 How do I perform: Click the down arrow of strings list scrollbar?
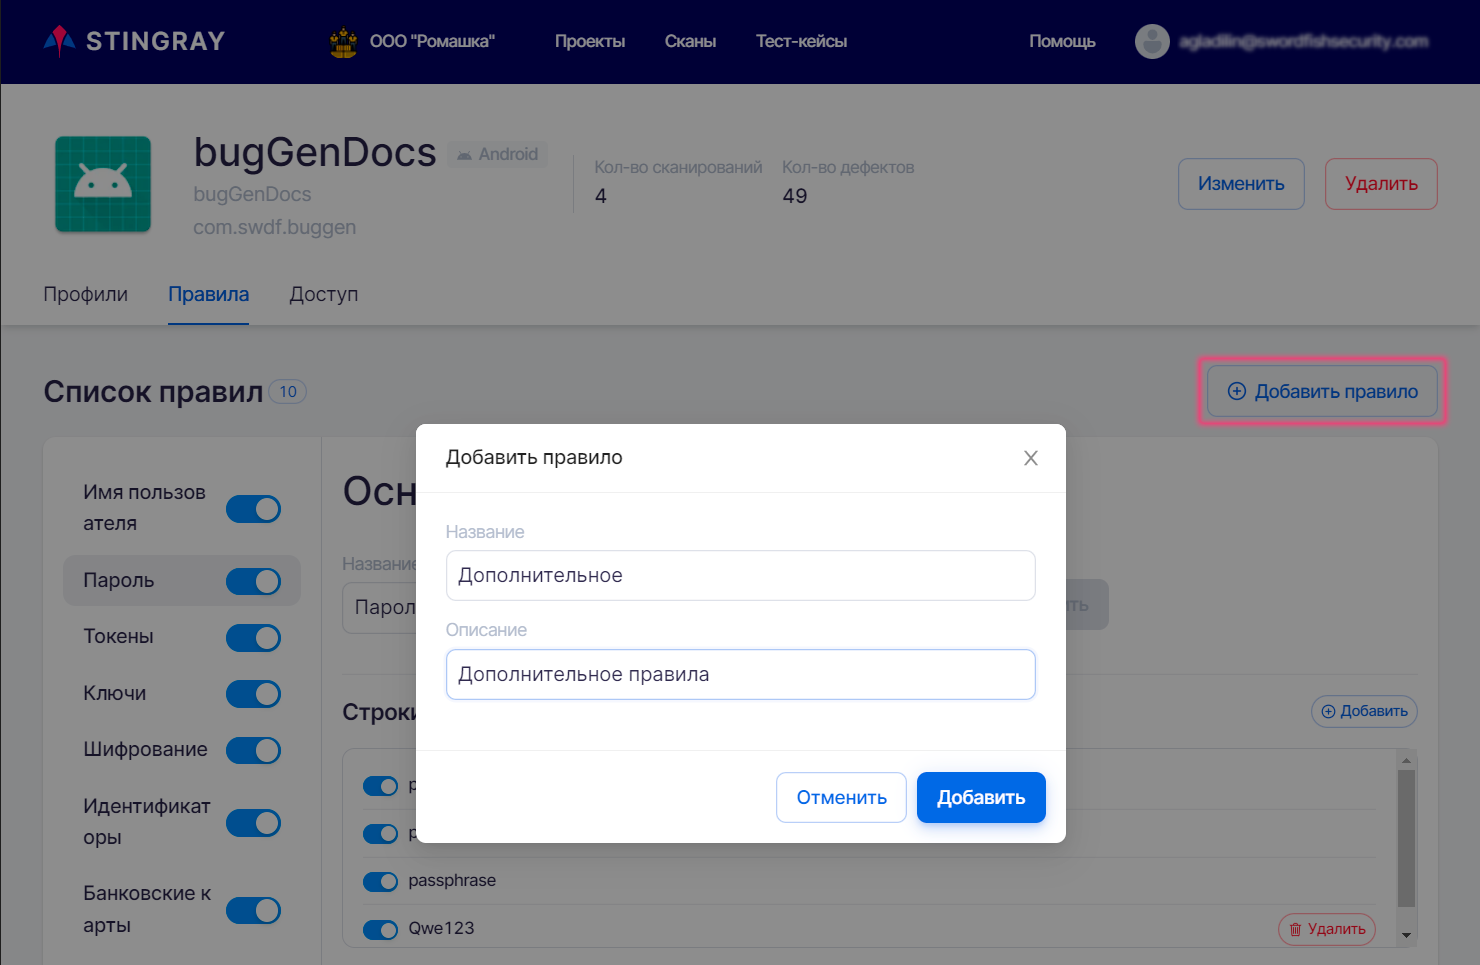tap(1406, 936)
